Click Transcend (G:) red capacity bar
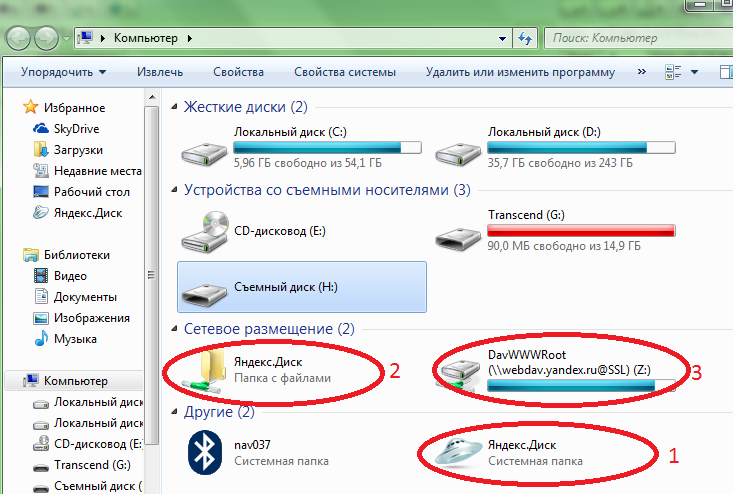Screen dimensions: 733x499 [x=581, y=231]
